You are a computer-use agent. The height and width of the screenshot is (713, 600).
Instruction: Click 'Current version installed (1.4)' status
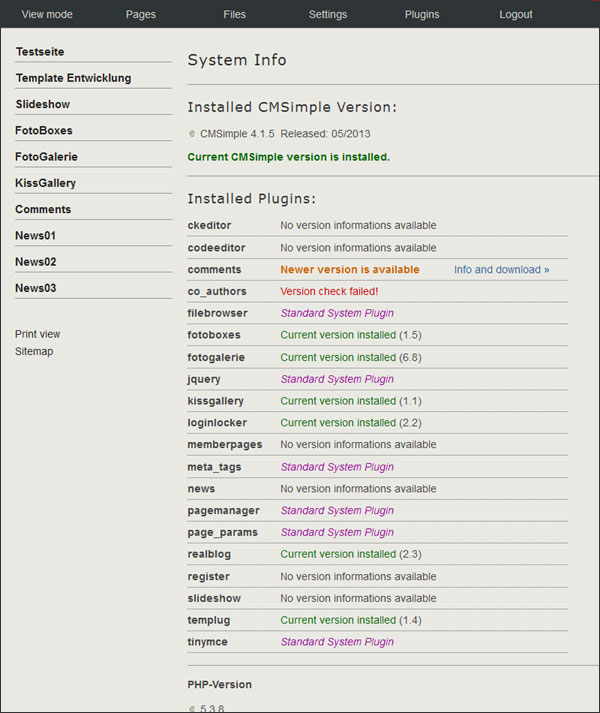coord(351,620)
